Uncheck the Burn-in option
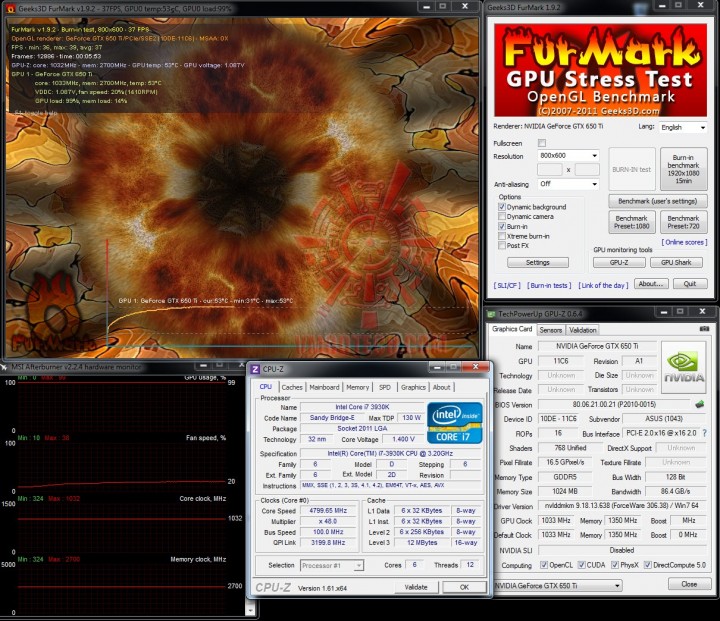 [502, 226]
